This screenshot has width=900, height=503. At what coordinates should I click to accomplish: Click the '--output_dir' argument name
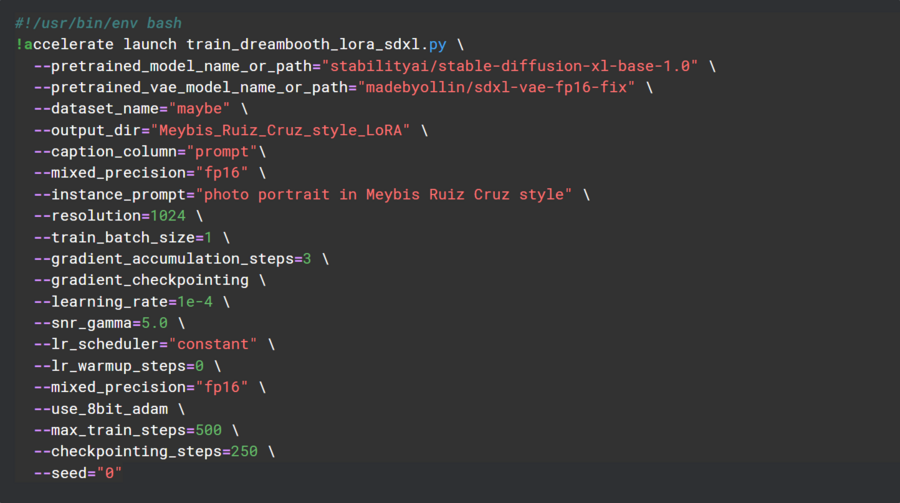pyautogui.click(x=87, y=130)
